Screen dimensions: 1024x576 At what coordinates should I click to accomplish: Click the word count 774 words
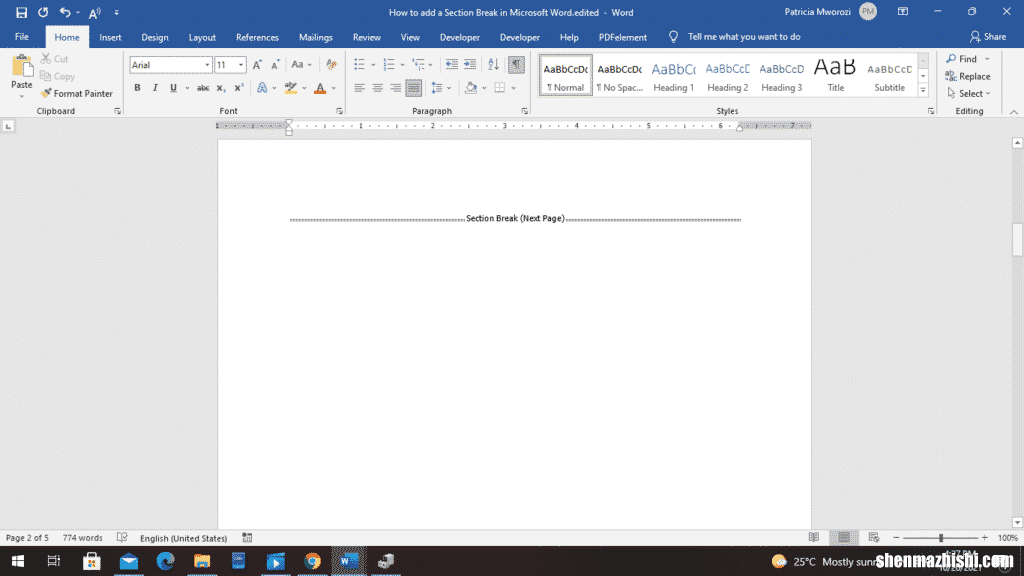click(x=82, y=537)
